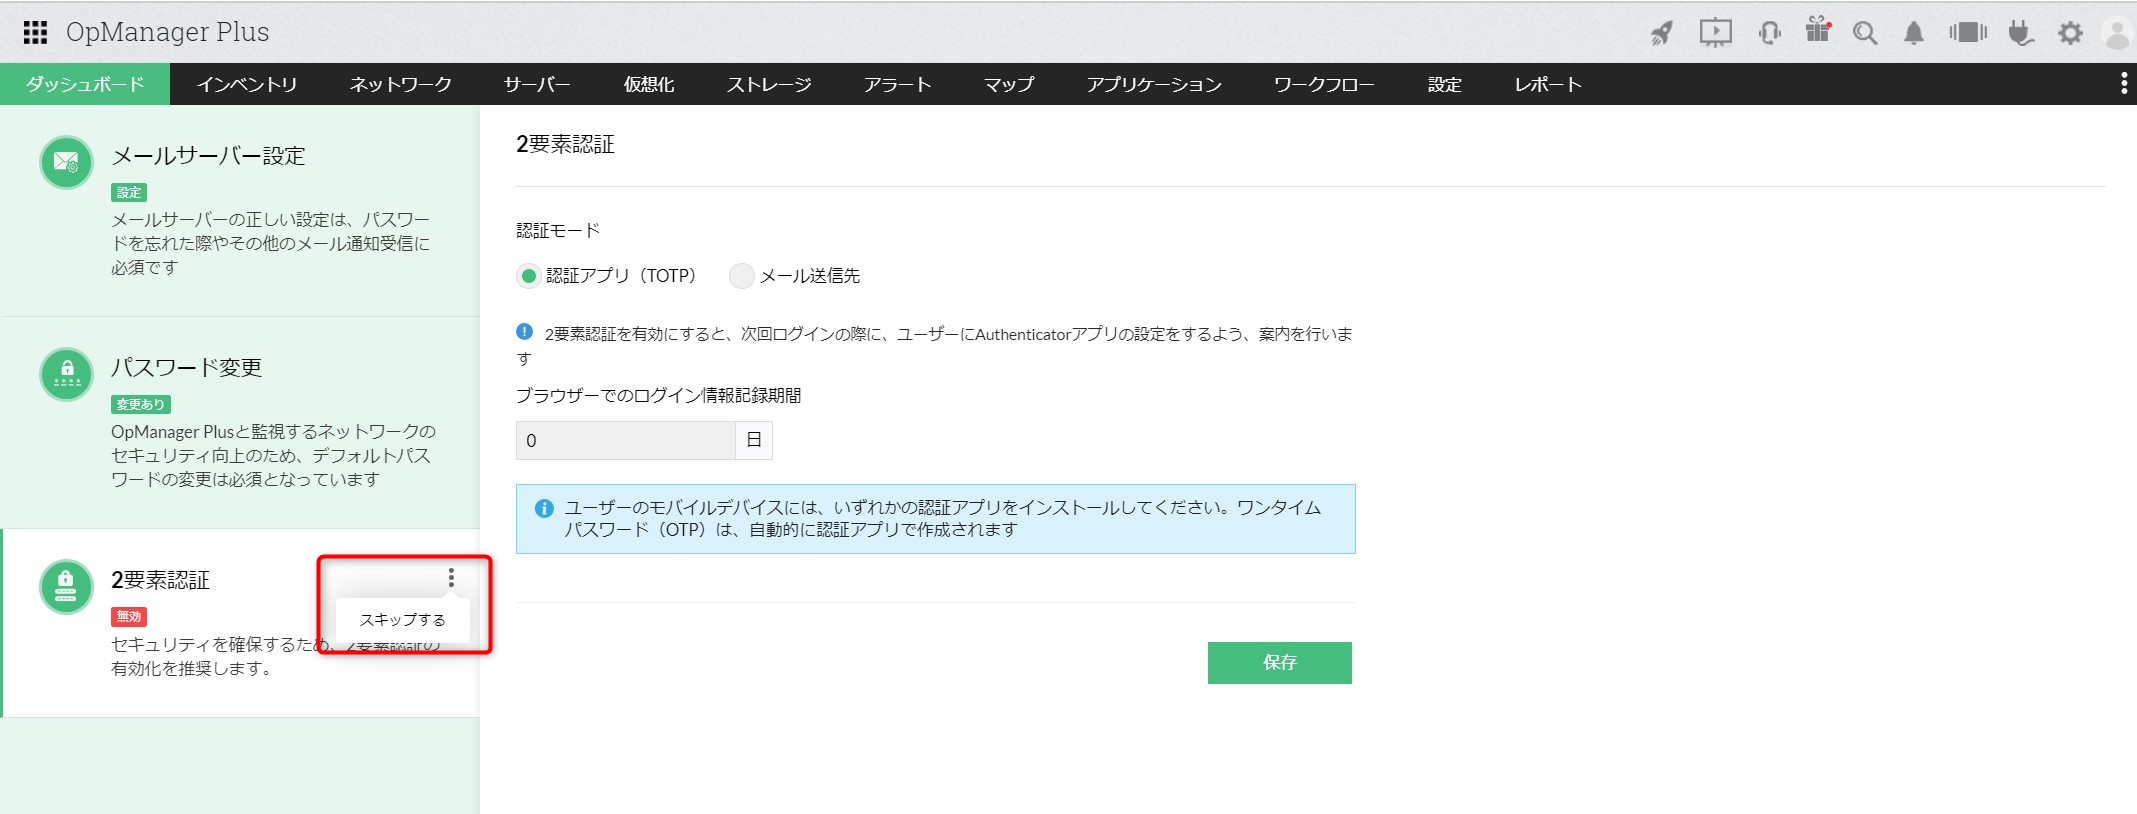Open the gift box what's-new icon
2137x814 pixels.
pos(1817,31)
